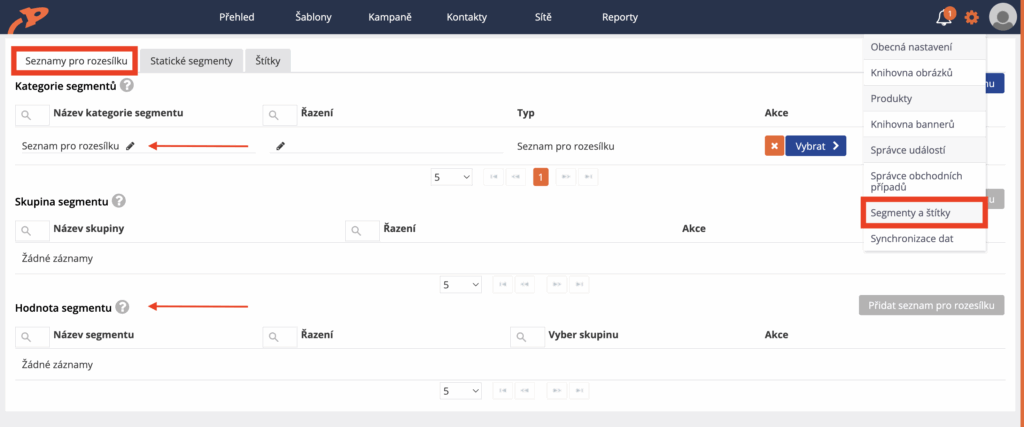Click Přidat seznam pro rozesílku button
This screenshot has height=427, width=1024.
(x=930, y=306)
